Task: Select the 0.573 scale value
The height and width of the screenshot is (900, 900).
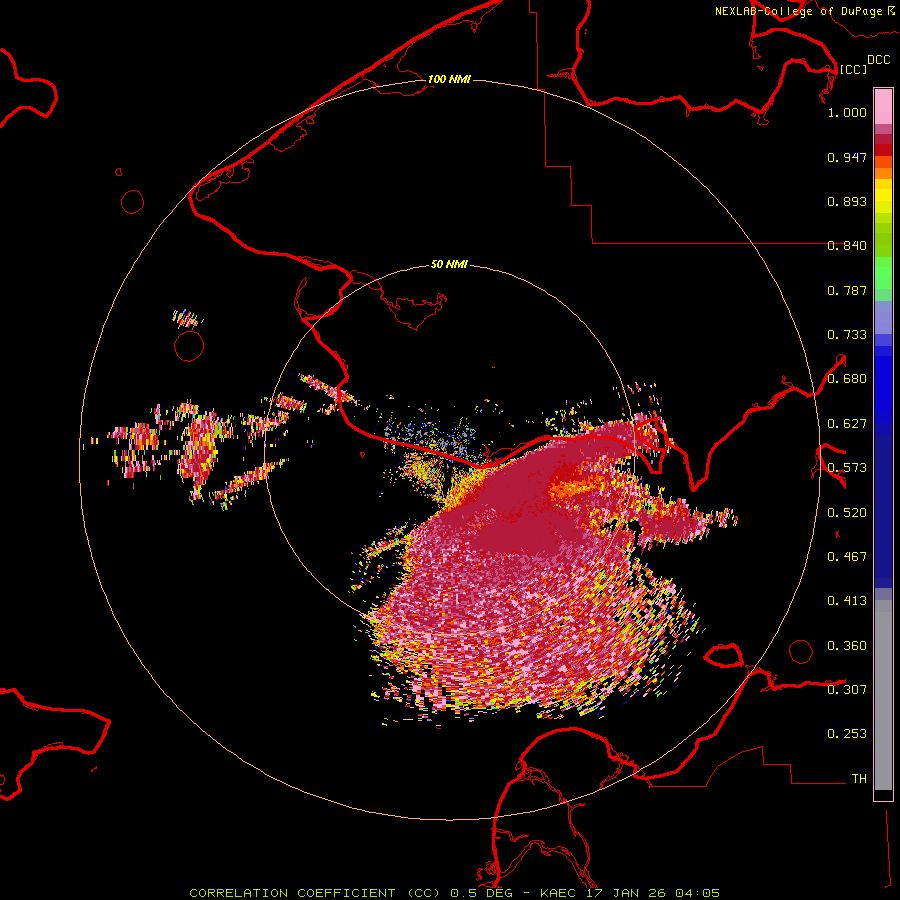Action: 847,468
